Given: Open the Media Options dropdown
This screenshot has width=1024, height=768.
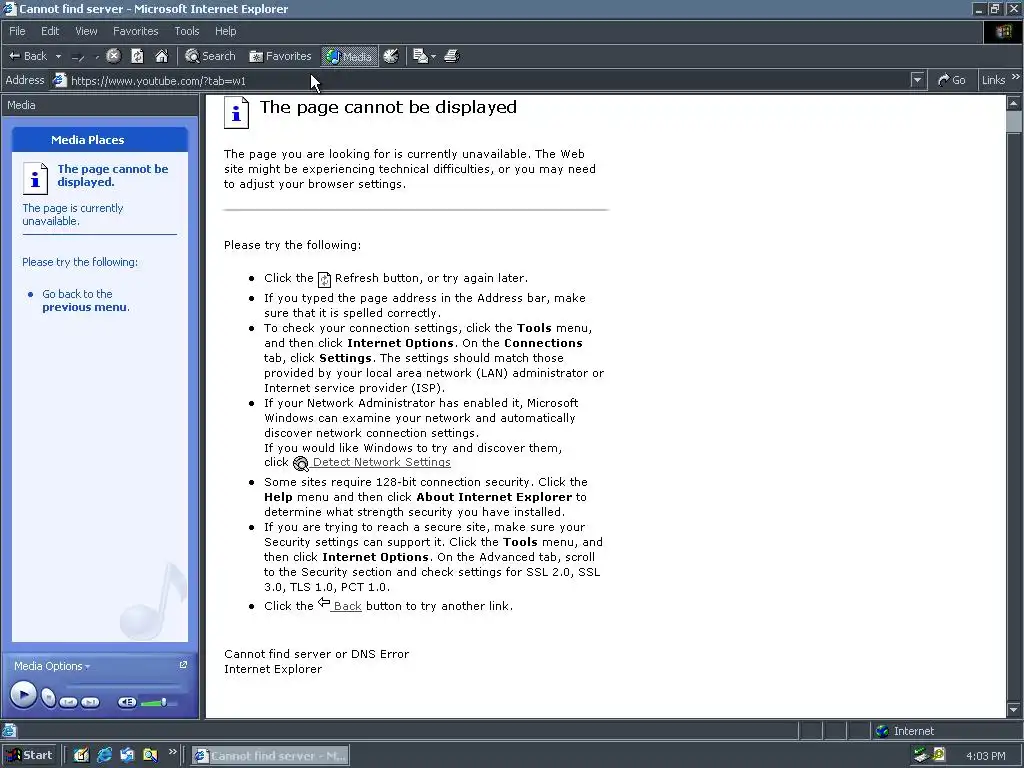Looking at the screenshot, I should [52, 666].
